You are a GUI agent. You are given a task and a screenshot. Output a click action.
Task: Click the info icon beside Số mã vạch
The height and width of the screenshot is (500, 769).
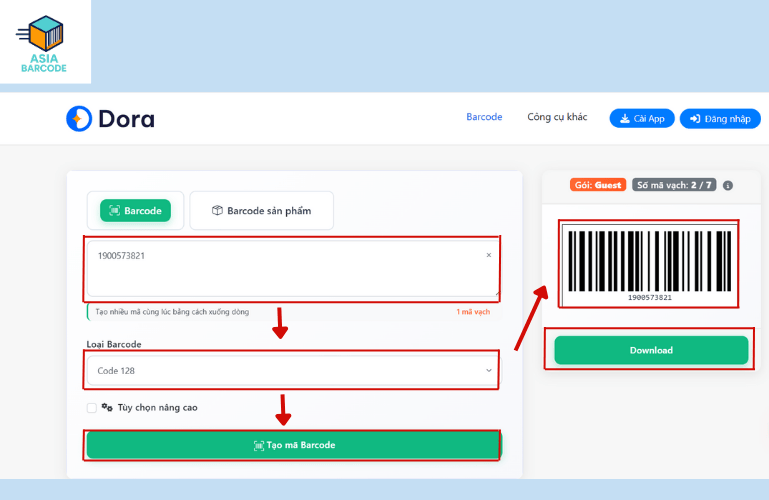pos(728,185)
